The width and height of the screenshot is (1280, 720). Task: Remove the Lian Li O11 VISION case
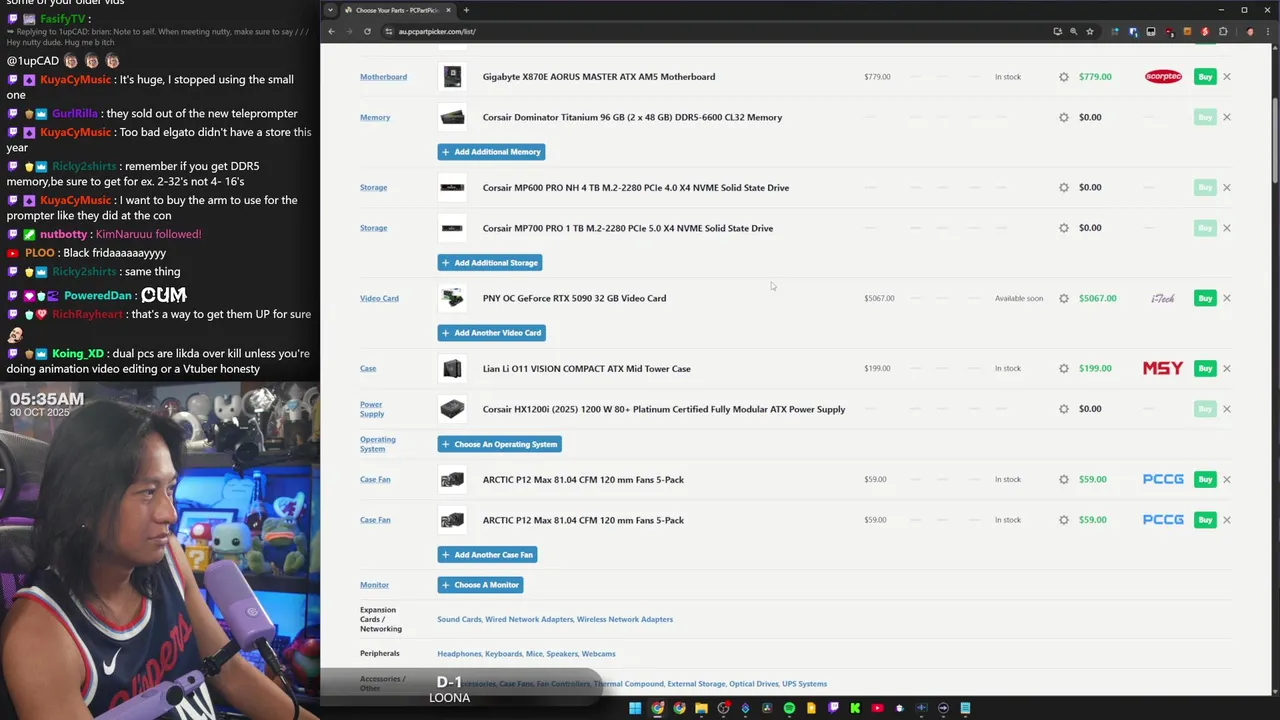click(x=1227, y=368)
